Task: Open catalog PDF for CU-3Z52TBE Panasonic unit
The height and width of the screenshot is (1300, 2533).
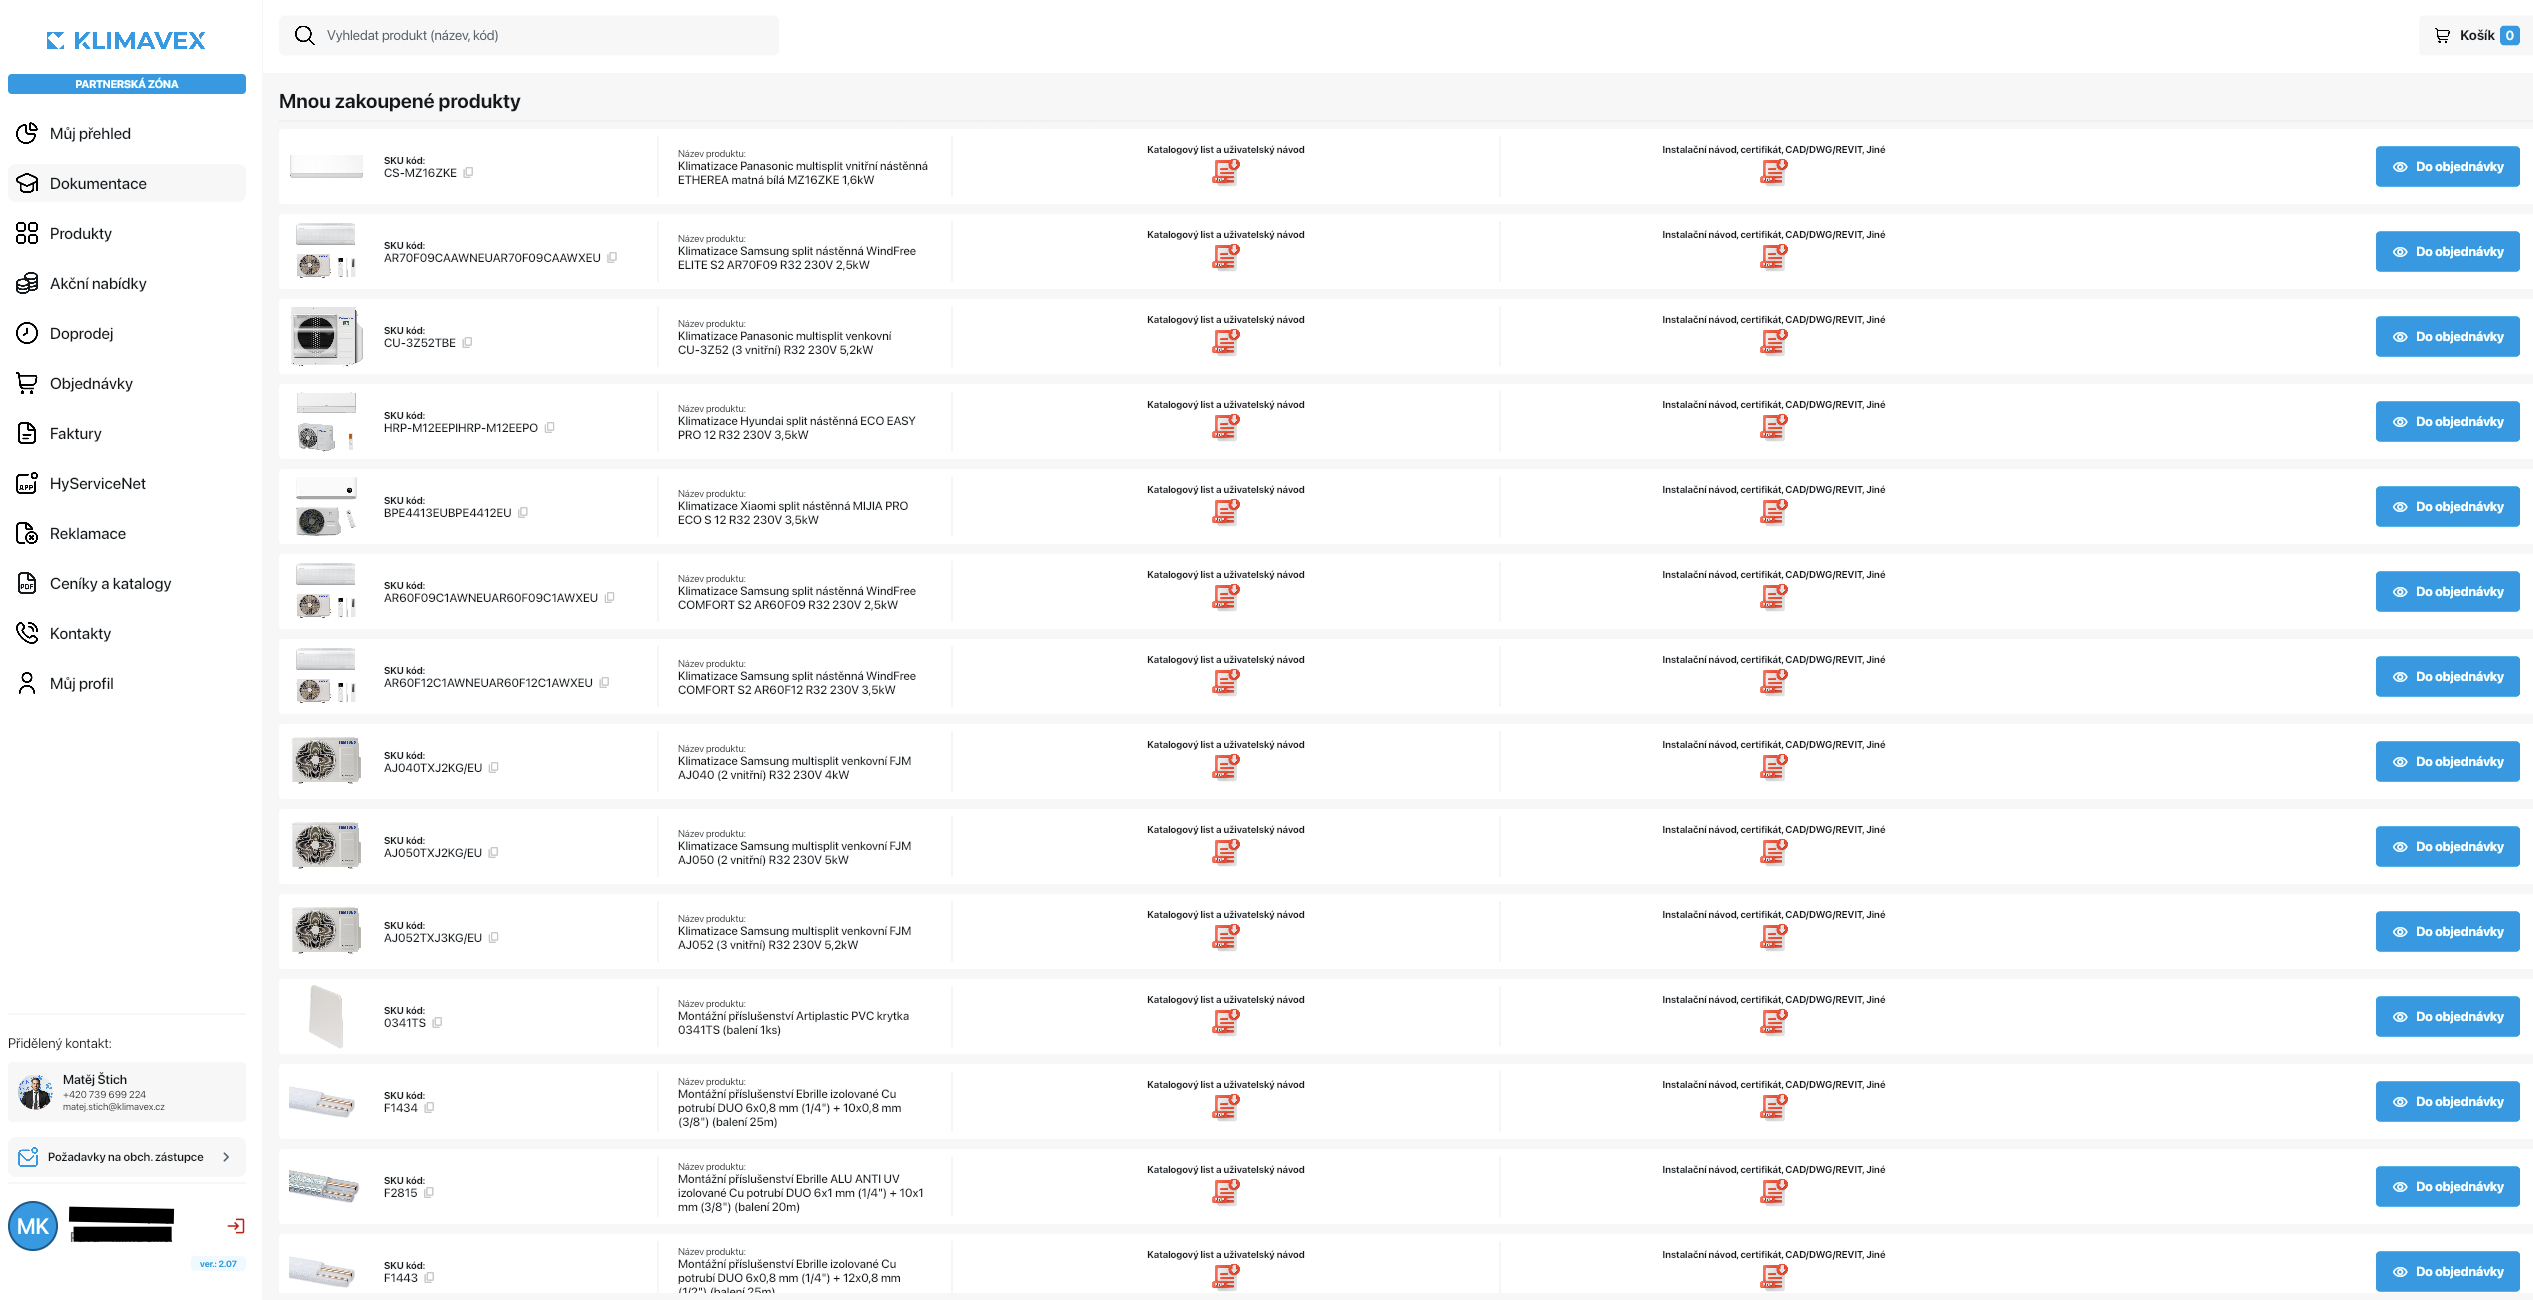Action: point(1225,342)
